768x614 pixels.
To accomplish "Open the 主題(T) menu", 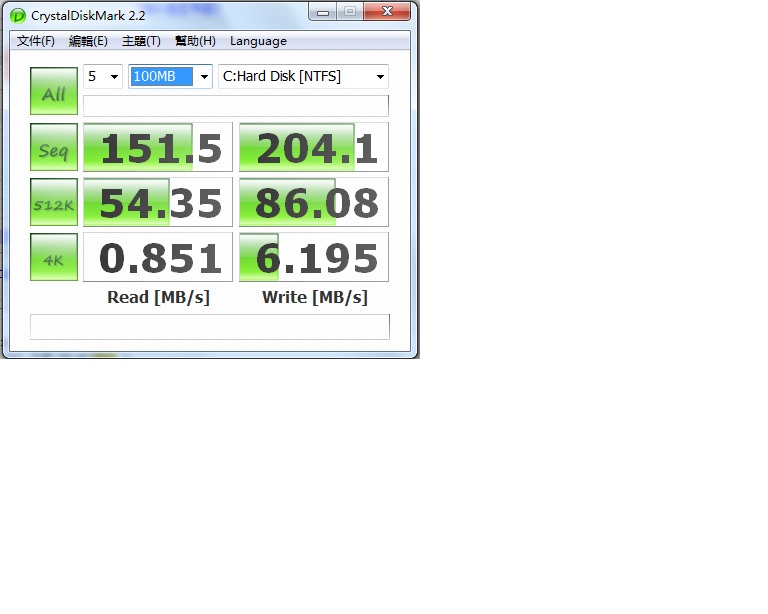I will coord(141,41).
